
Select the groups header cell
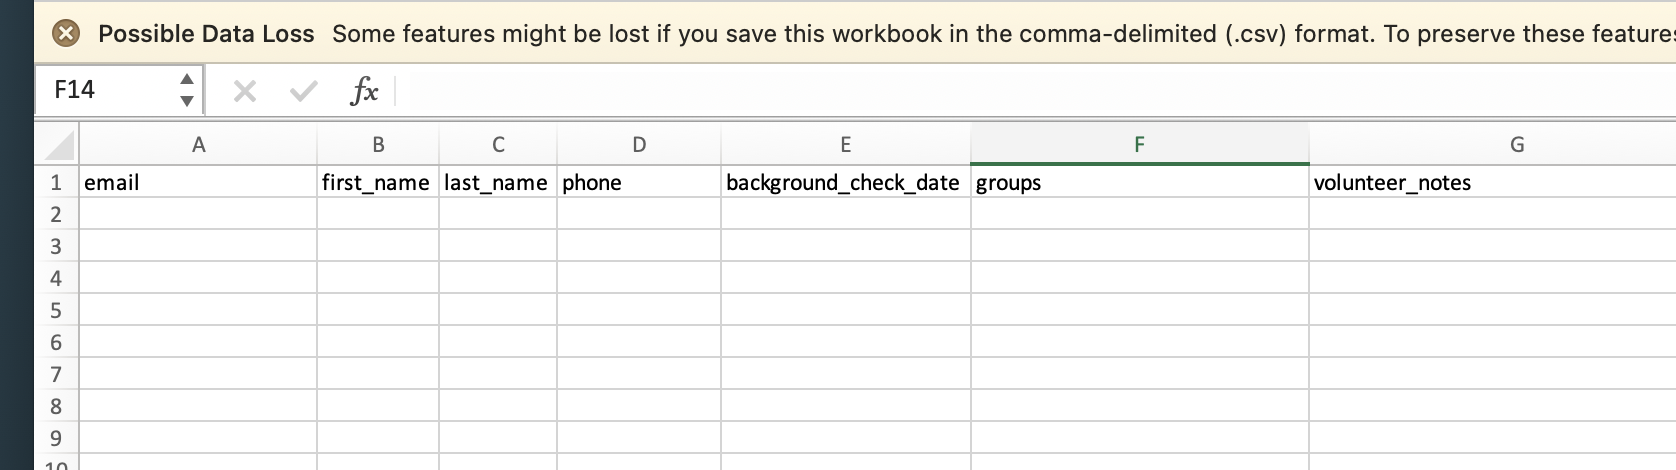coord(1139,182)
